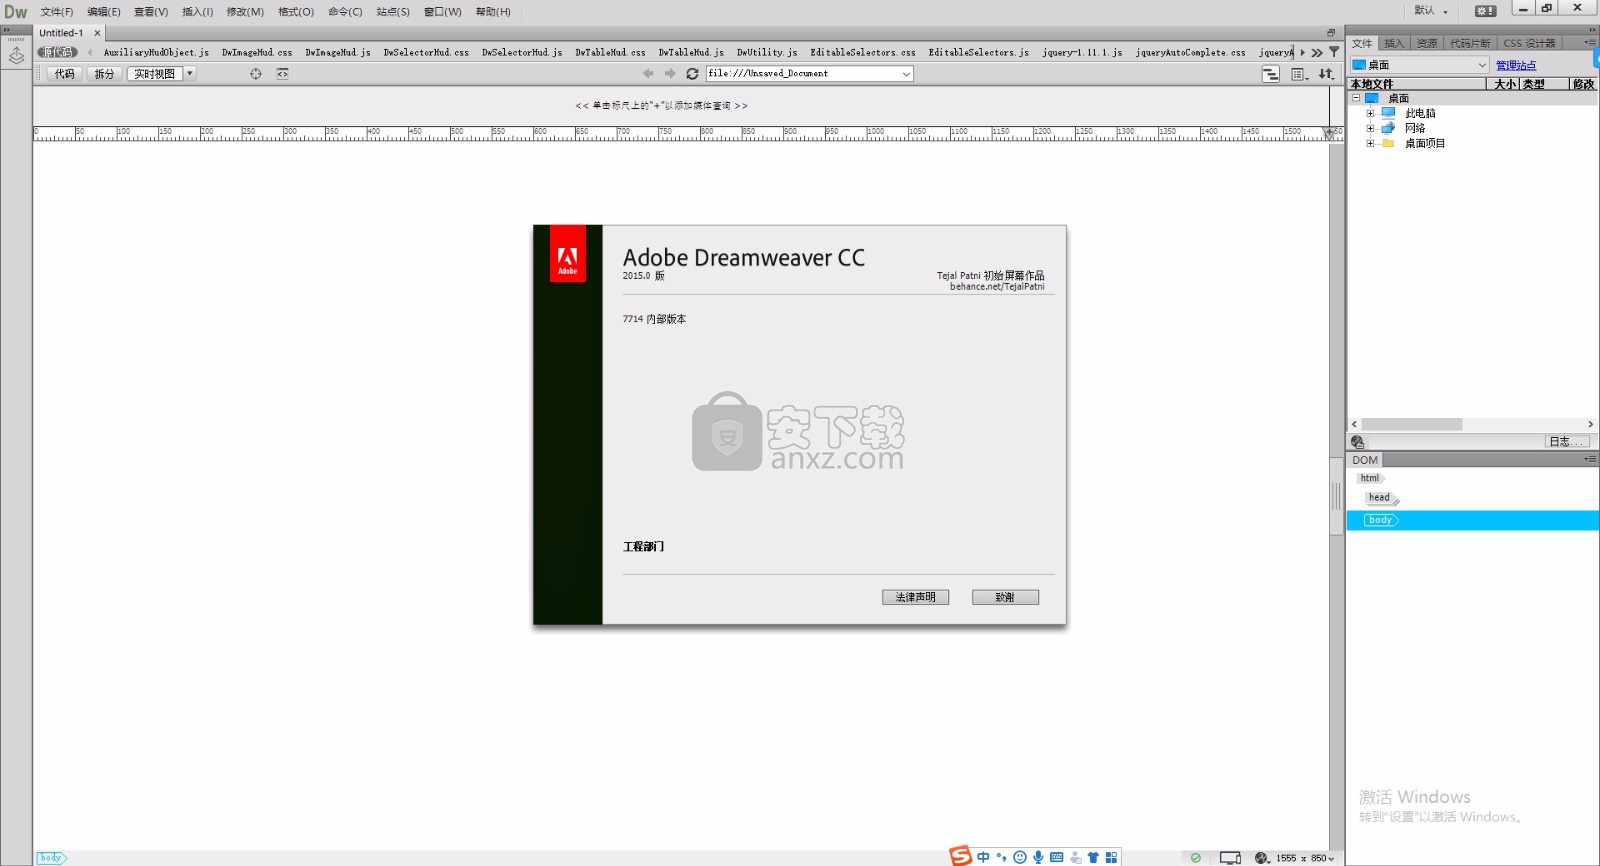Collapse the 桌面 root tree node
The height and width of the screenshot is (866, 1600).
[x=1357, y=98]
